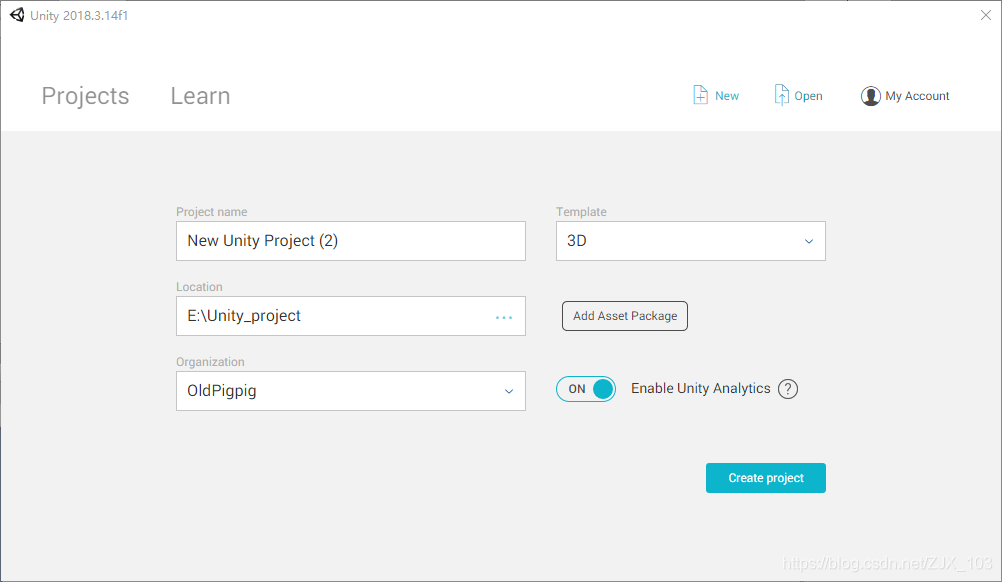
Task: Click the My Account avatar icon
Action: click(x=870, y=96)
